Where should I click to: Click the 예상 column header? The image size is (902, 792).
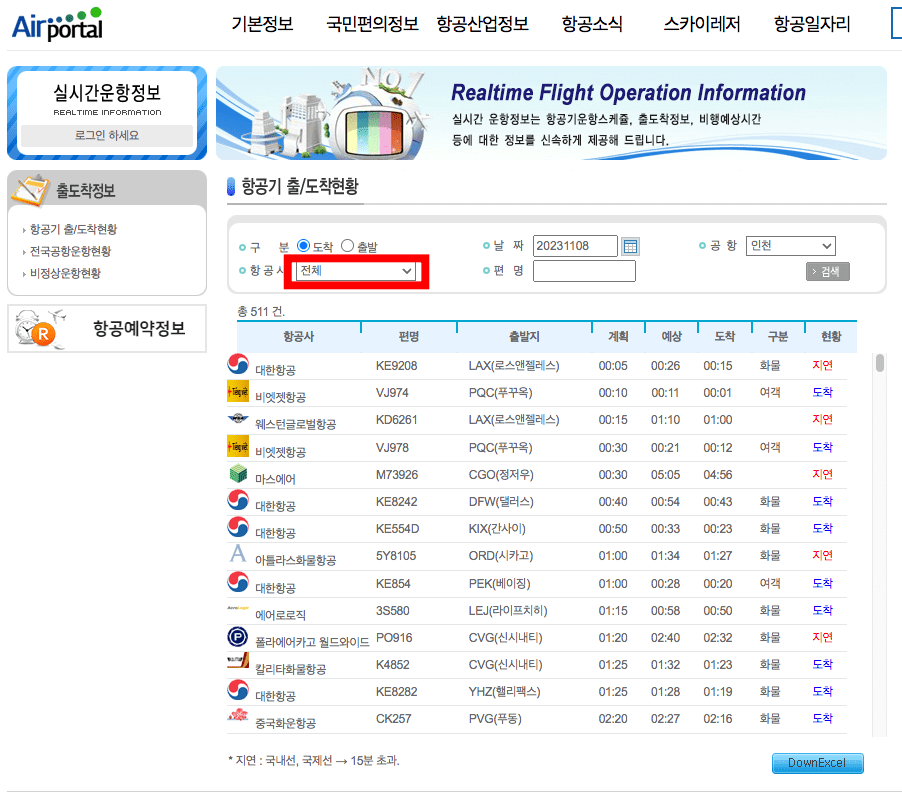[x=671, y=336]
